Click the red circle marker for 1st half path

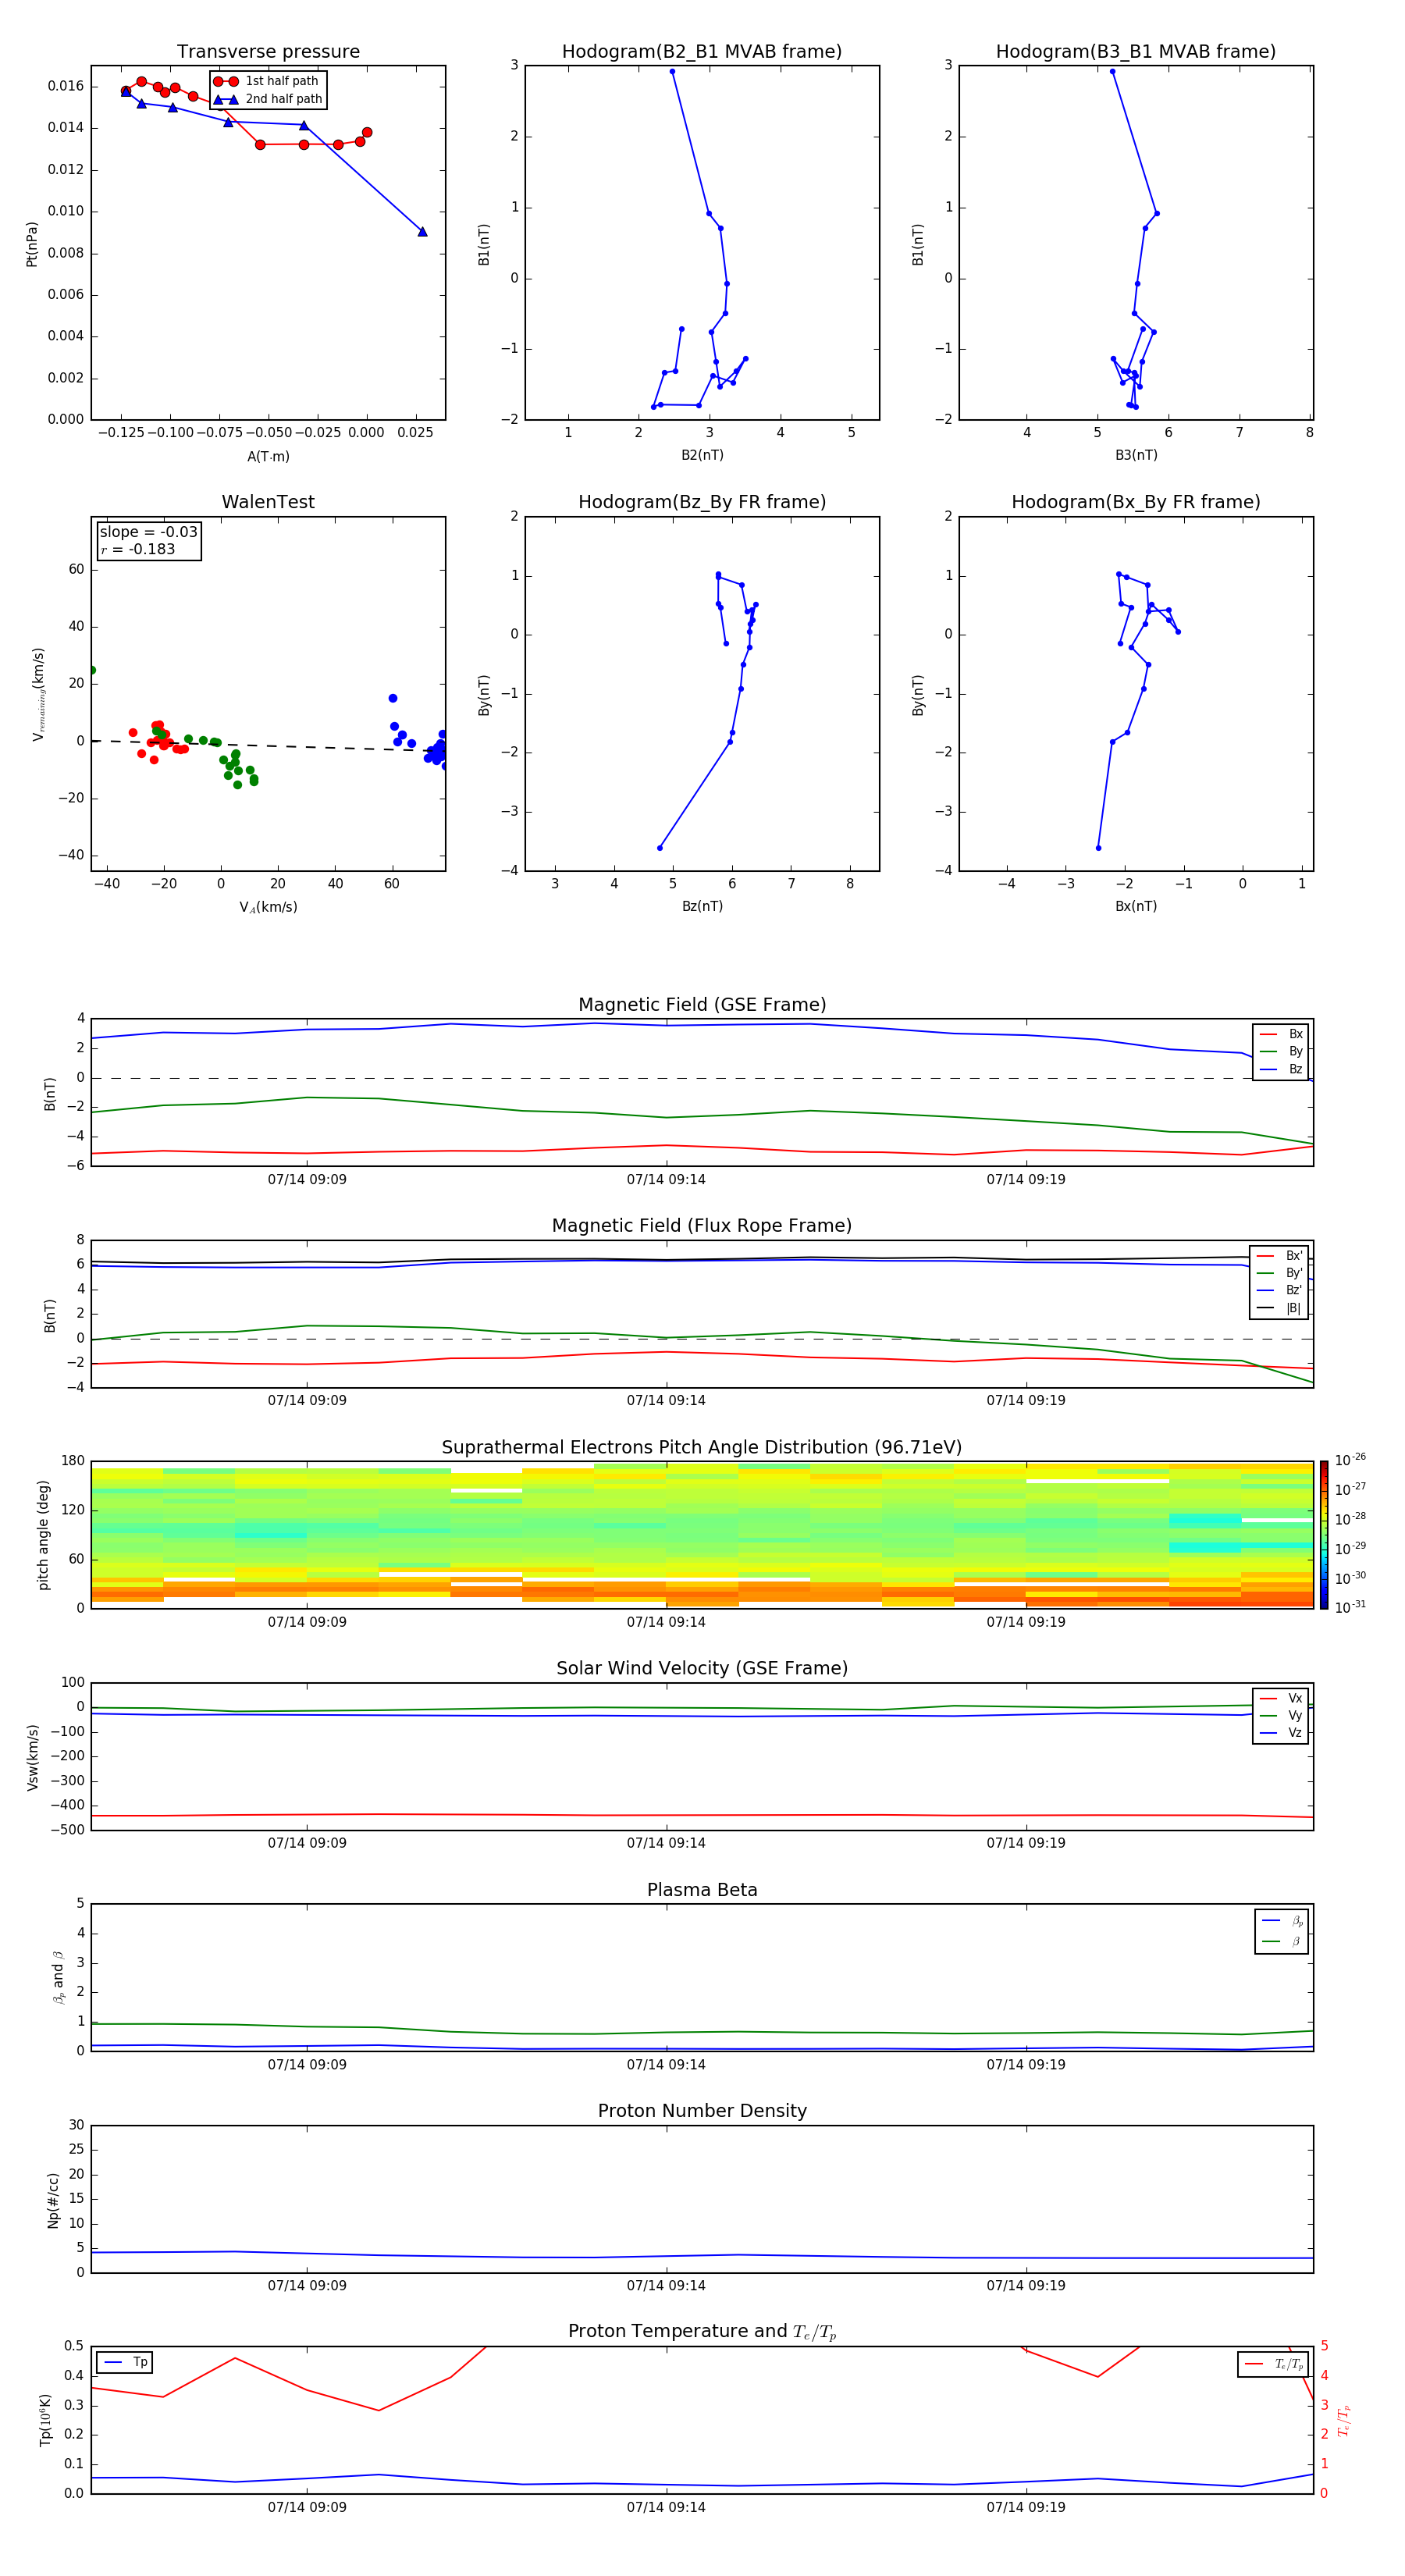click(x=226, y=81)
